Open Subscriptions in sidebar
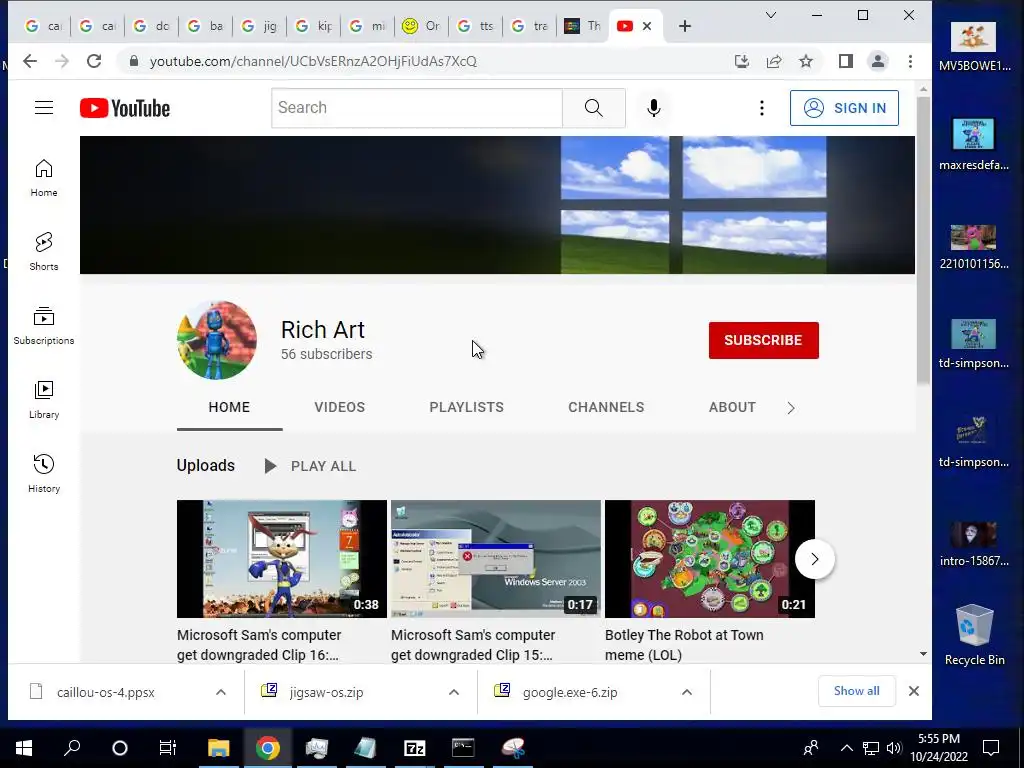Viewport: 1024px width, 768px height. (x=44, y=326)
